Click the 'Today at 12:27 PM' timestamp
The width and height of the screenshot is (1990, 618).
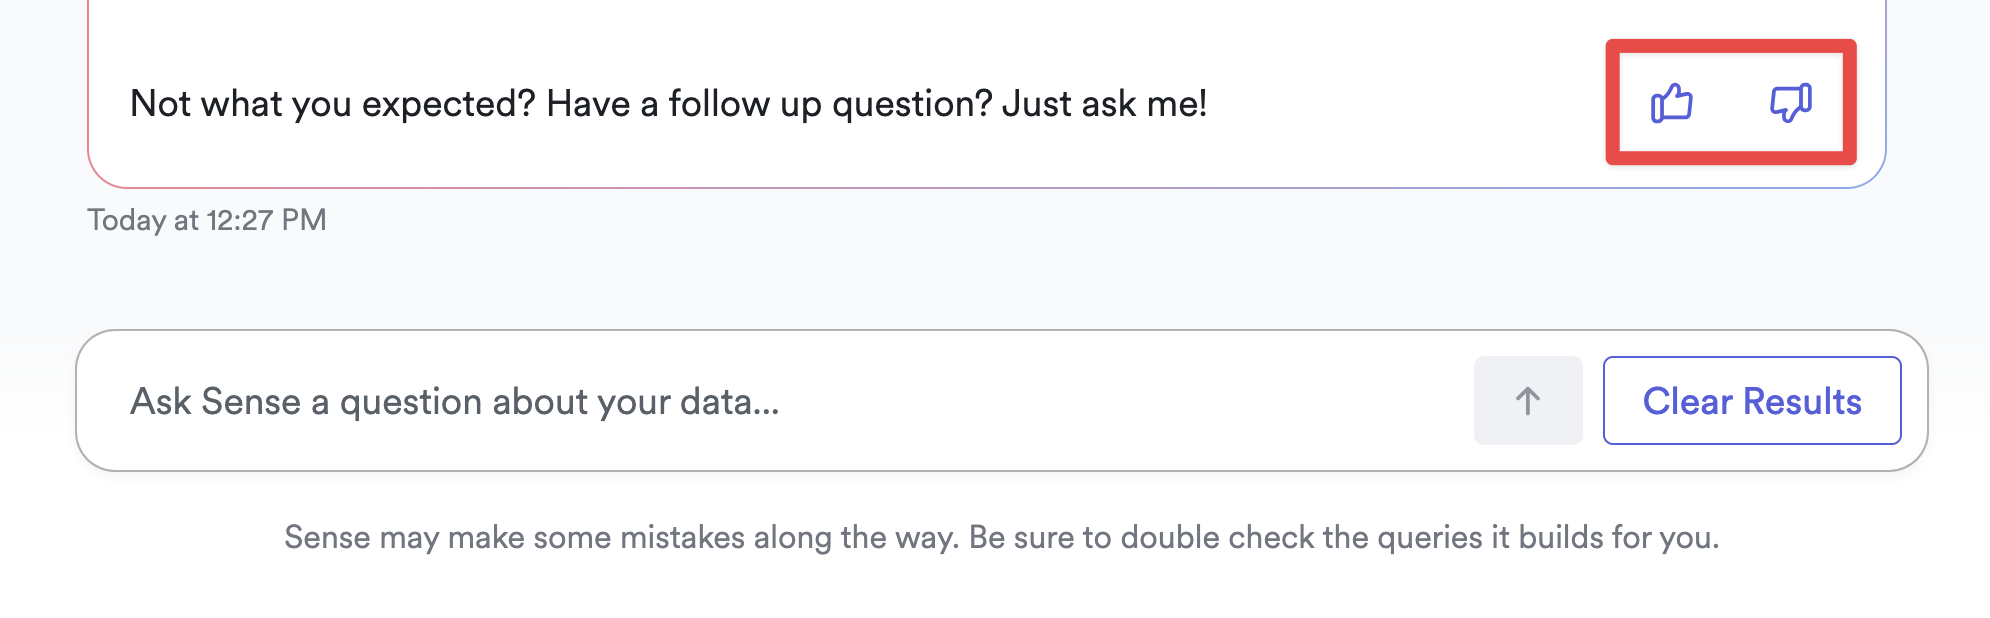click(x=208, y=219)
